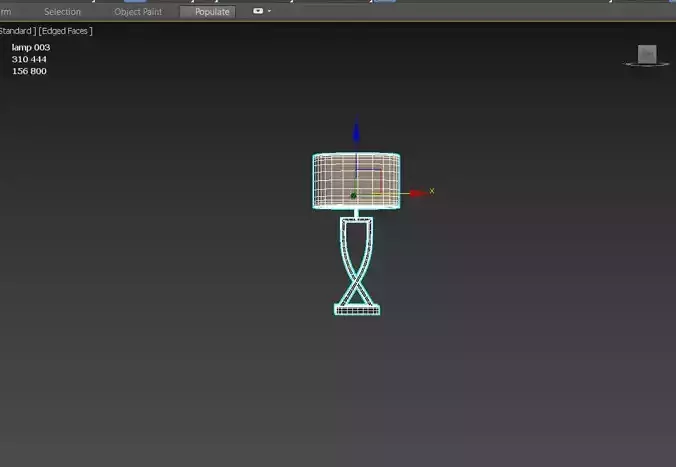The width and height of the screenshot is (676, 467).
Task: Click the ribbon minimize toggle icon
Action: coord(258,11)
